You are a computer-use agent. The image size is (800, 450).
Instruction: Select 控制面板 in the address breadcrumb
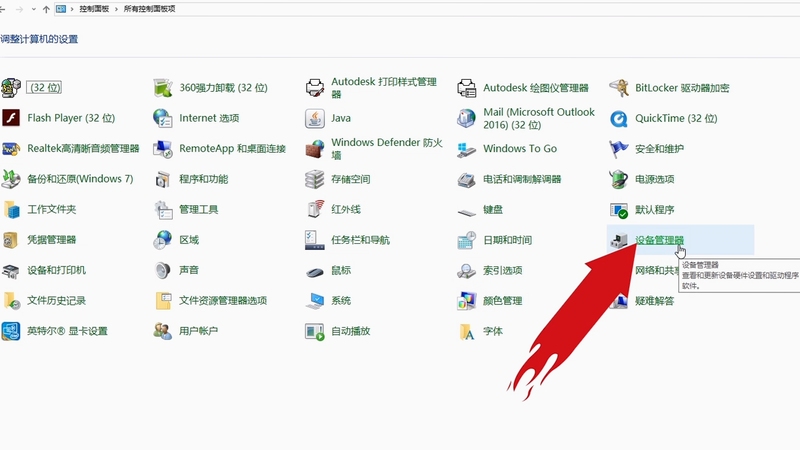94,9
